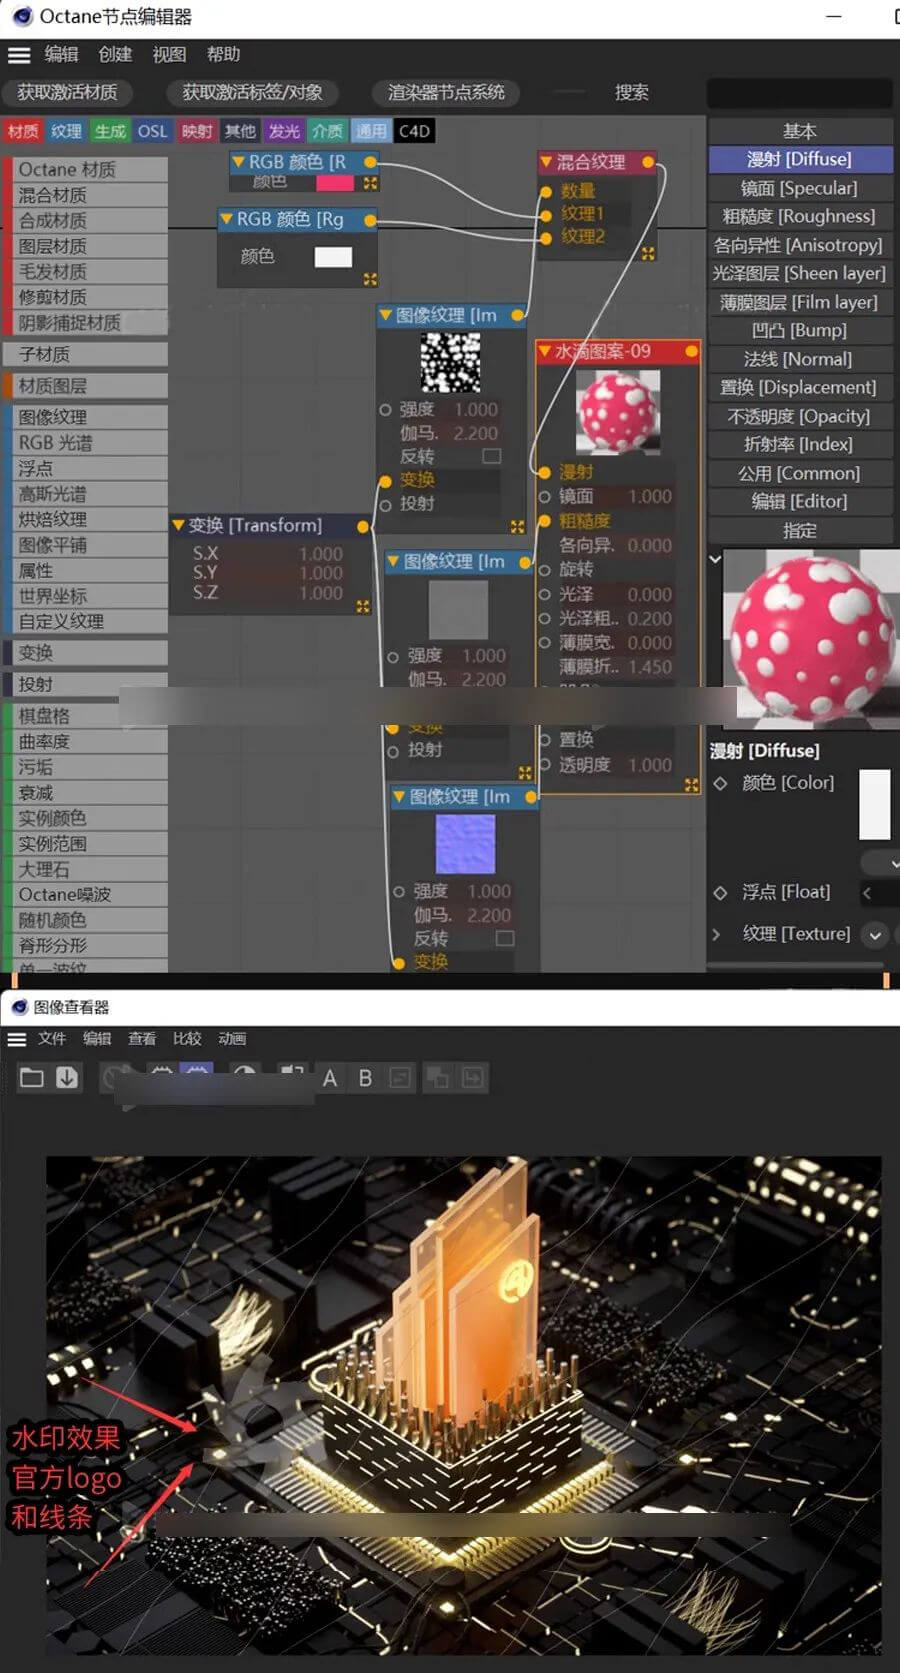This screenshot has height=1673, width=900.
Task: Click the 粗糙度 input port on material node
Action: 544,521
